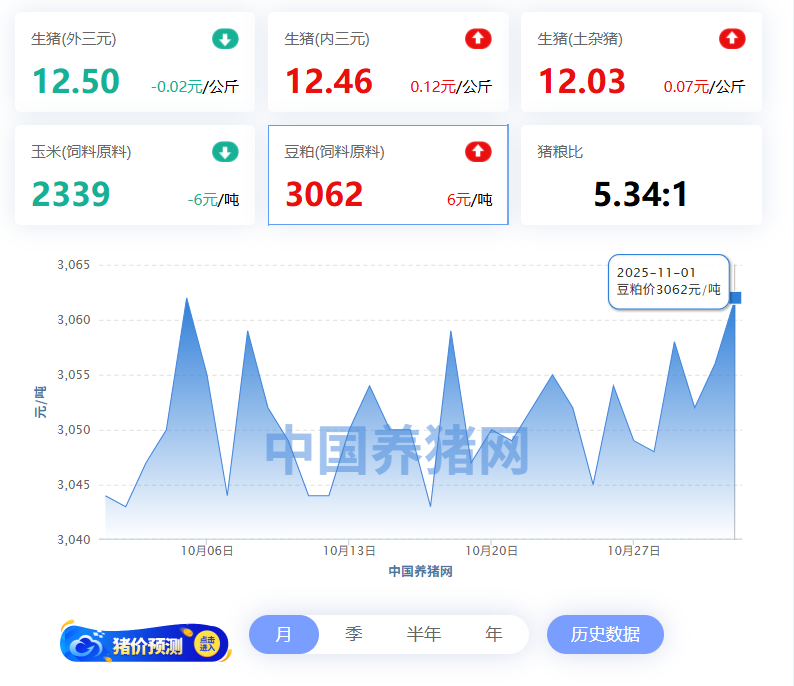The height and width of the screenshot is (686, 794).
Task: Open 历史数据 history page
Action: pos(605,635)
